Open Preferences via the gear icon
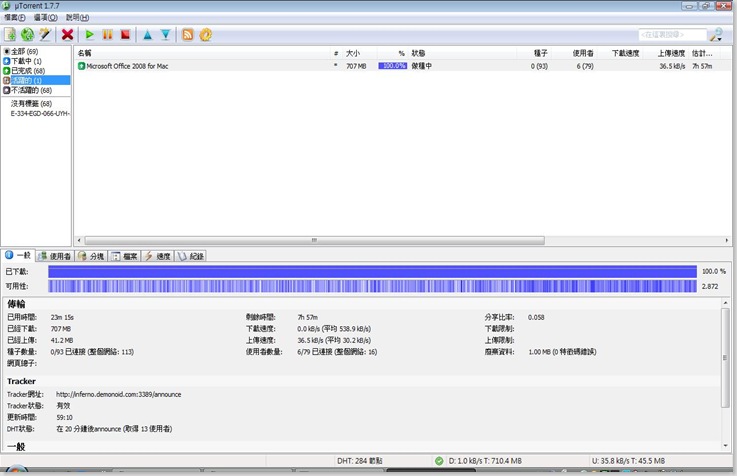Screen dimensions: 737x476 [205, 34]
